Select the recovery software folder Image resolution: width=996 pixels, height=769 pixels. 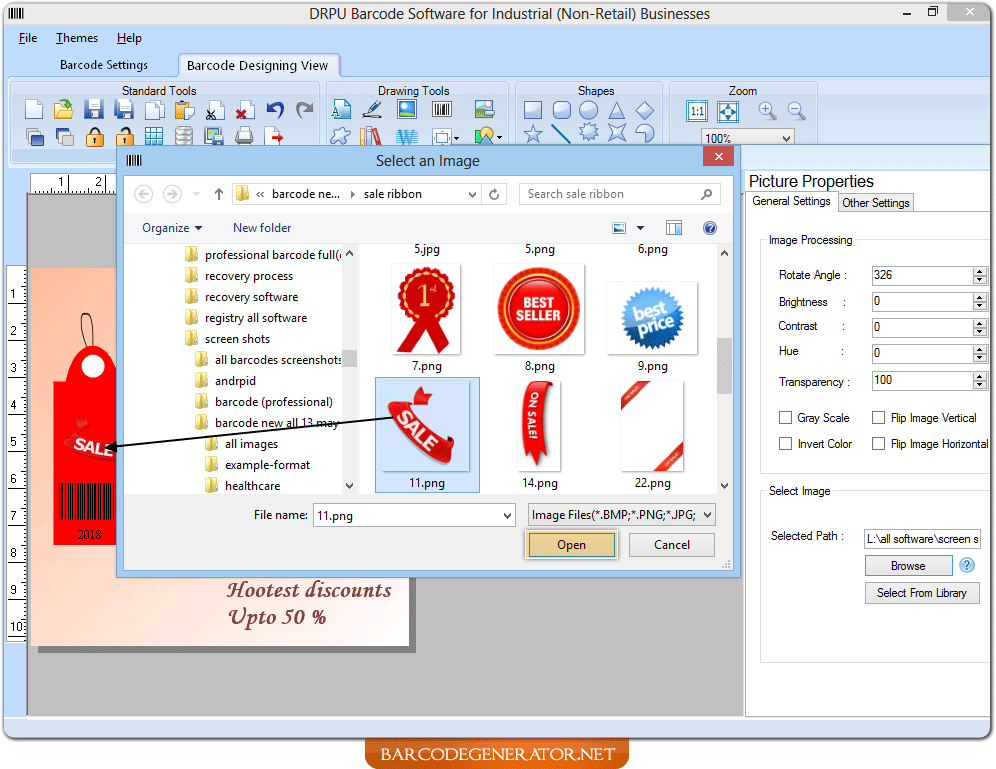coord(251,297)
